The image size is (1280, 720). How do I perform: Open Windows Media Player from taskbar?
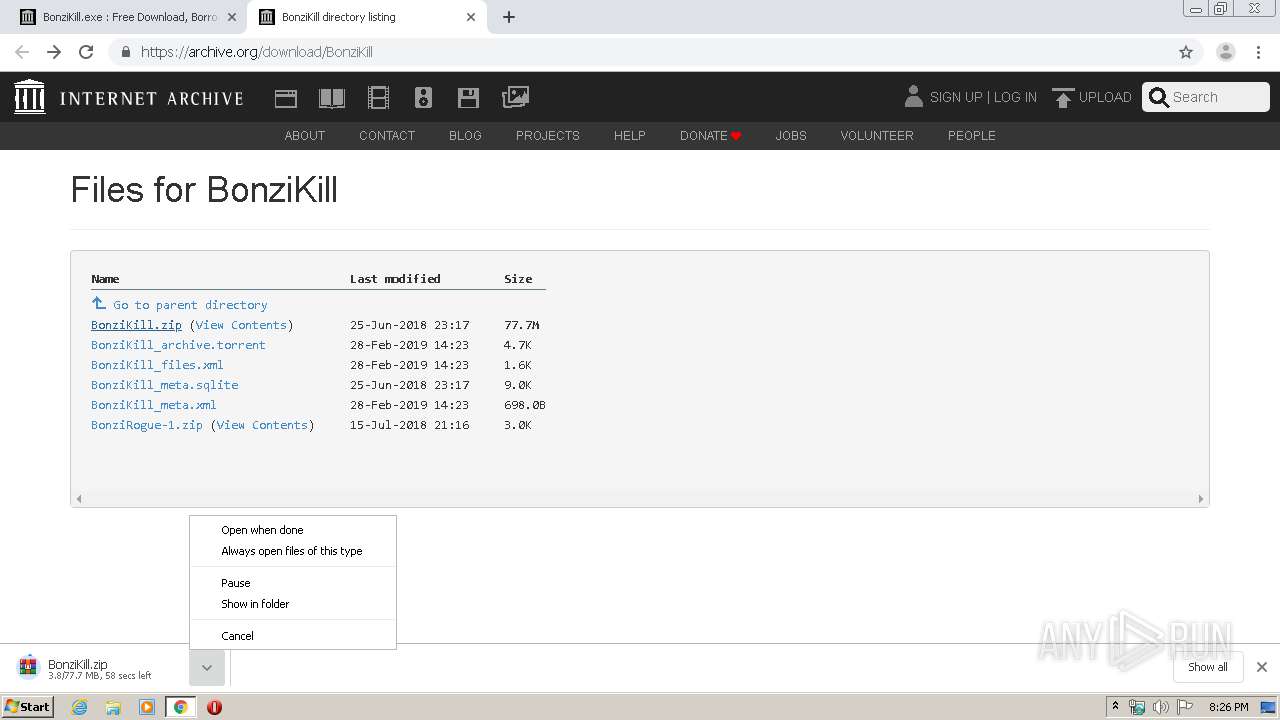click(147, 707)
